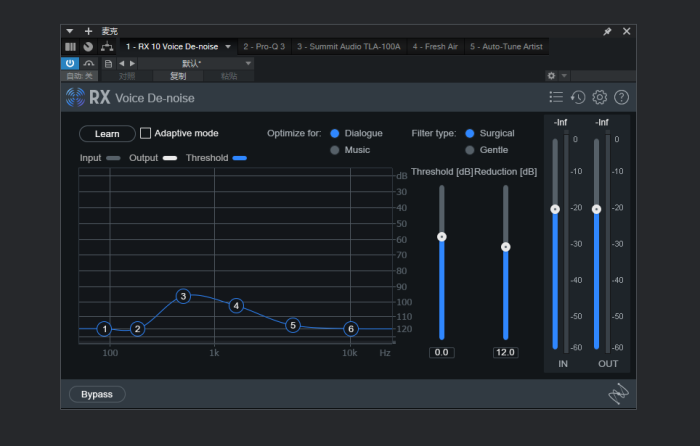Select Music optimization option
Screen dimensions: 700x446
pos(335,150)
